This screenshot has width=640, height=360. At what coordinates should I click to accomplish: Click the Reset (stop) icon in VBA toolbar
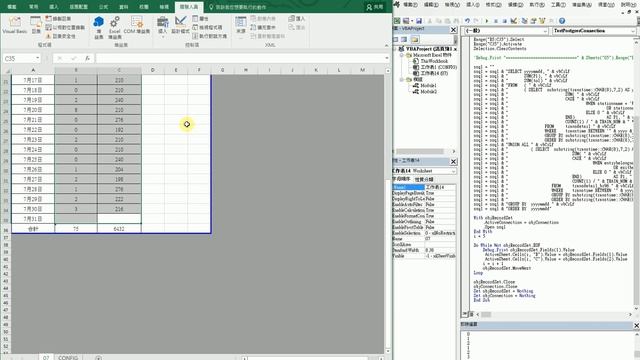tap(504, 20)
